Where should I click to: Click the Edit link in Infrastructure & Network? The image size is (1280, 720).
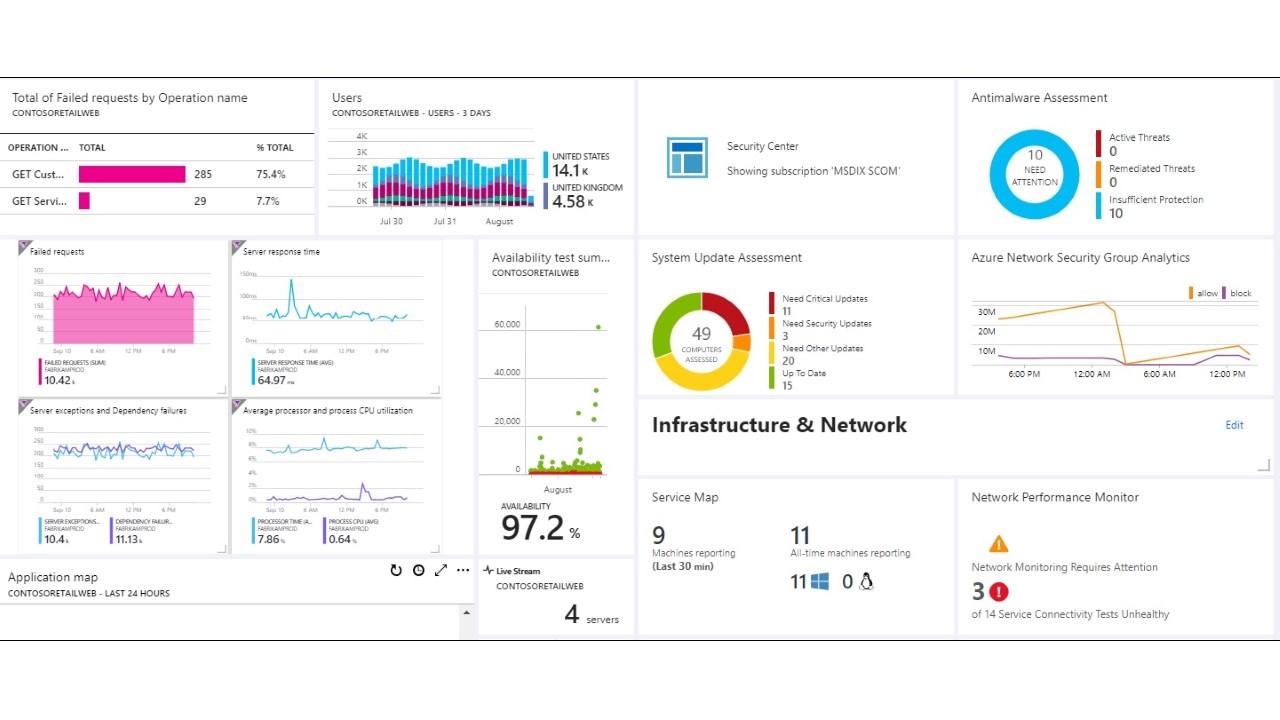click(1235, 425)
